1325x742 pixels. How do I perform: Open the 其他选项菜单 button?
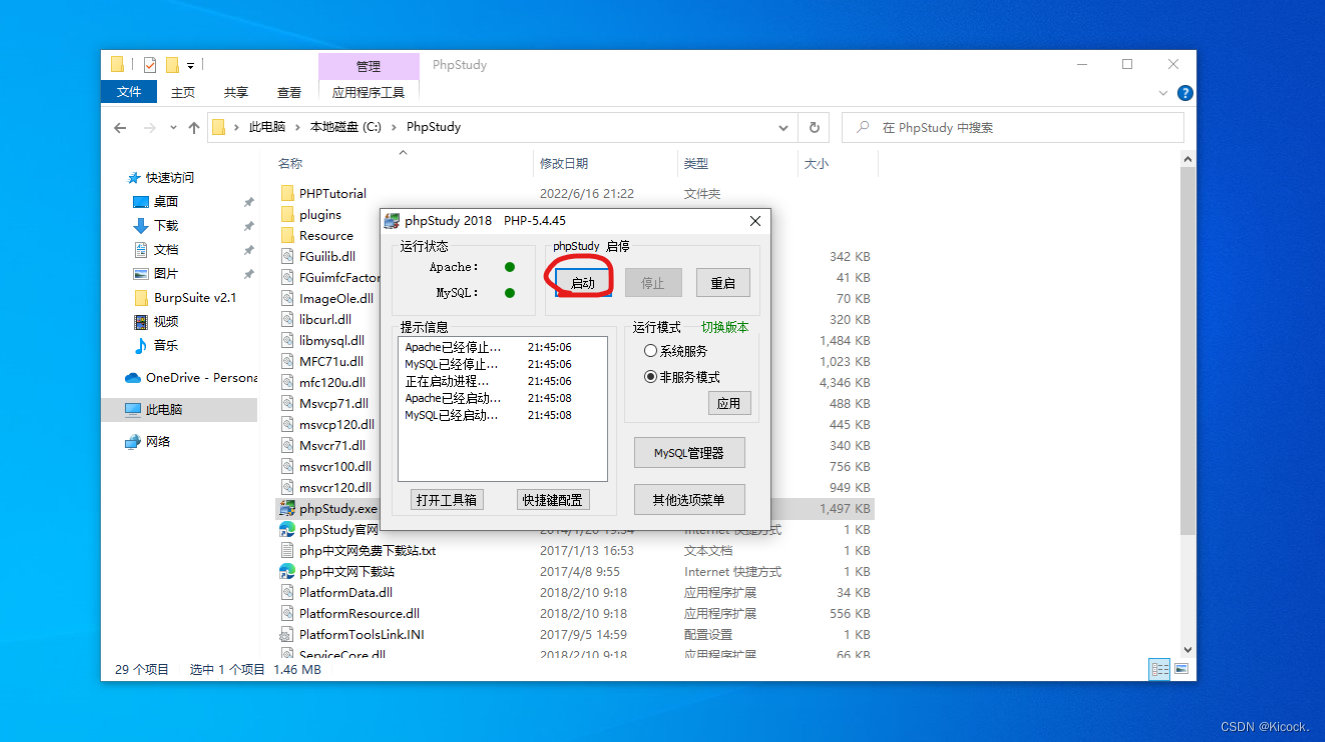tap(690, 499)
